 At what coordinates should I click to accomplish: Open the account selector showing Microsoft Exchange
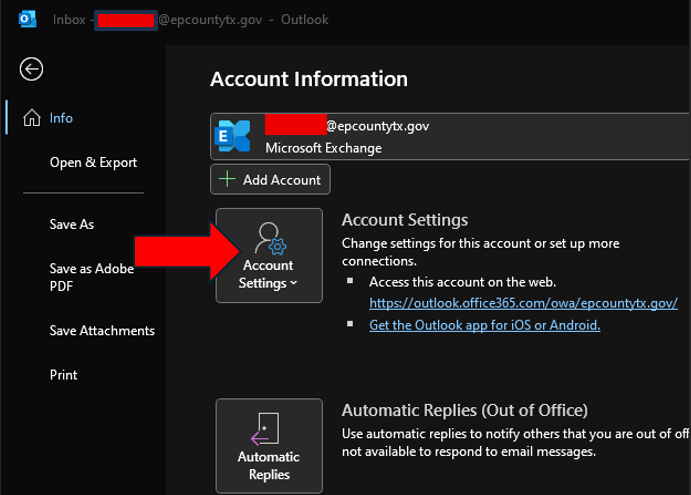450,137
